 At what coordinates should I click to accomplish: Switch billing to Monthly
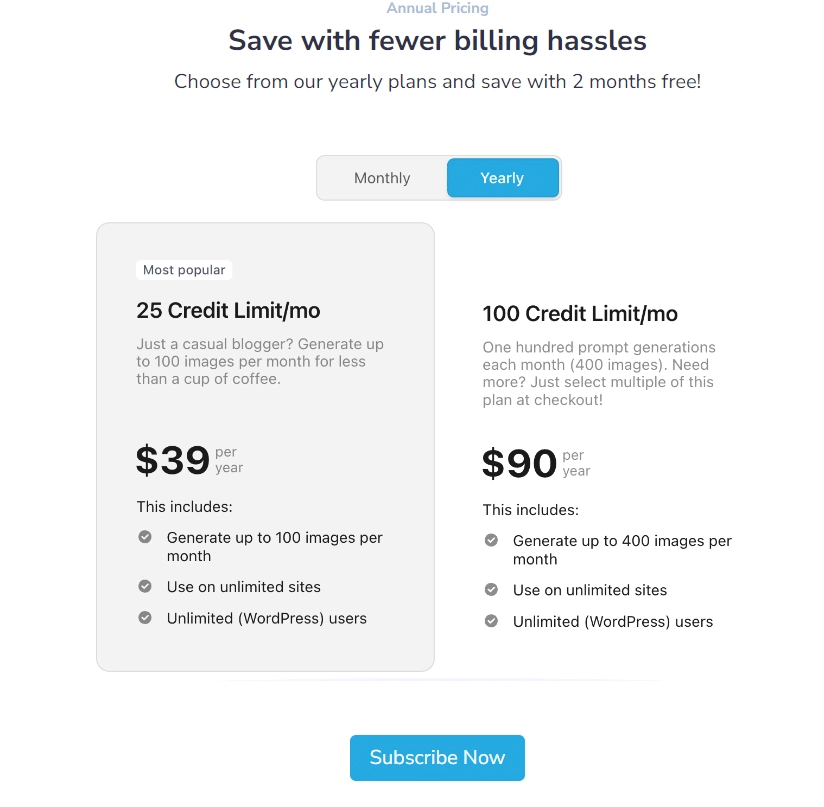[x=382, y=177]
